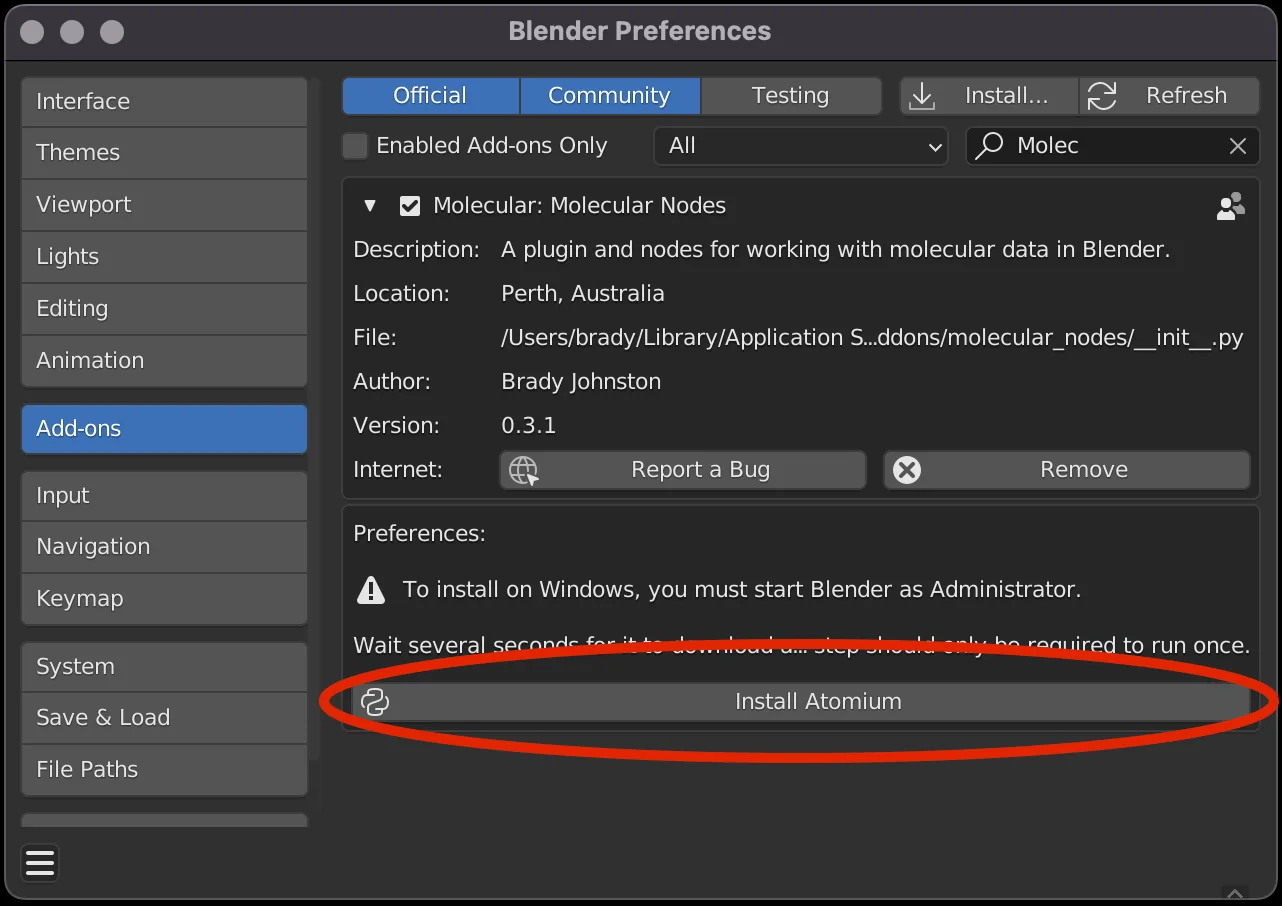Open the System preferences section
1282x906 pixels.
point(164,667)
